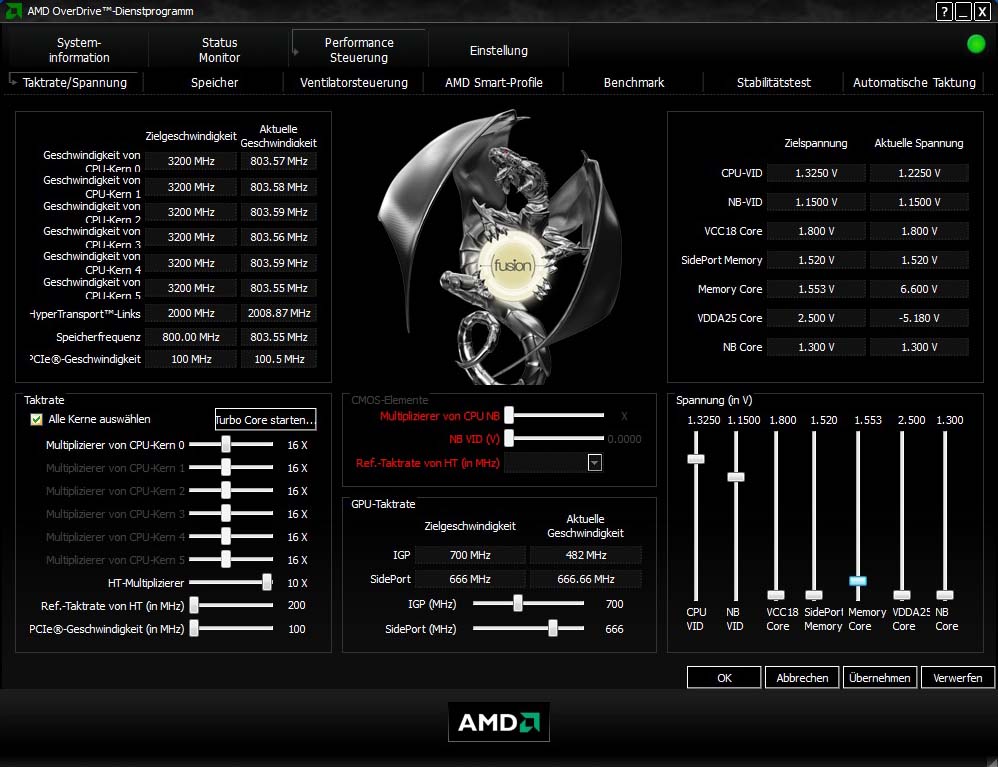Screen dimensions: 998x767
Task: Click Multiplizierer von CPU-Kern 2 slider handle
Action: click(226, 490)
